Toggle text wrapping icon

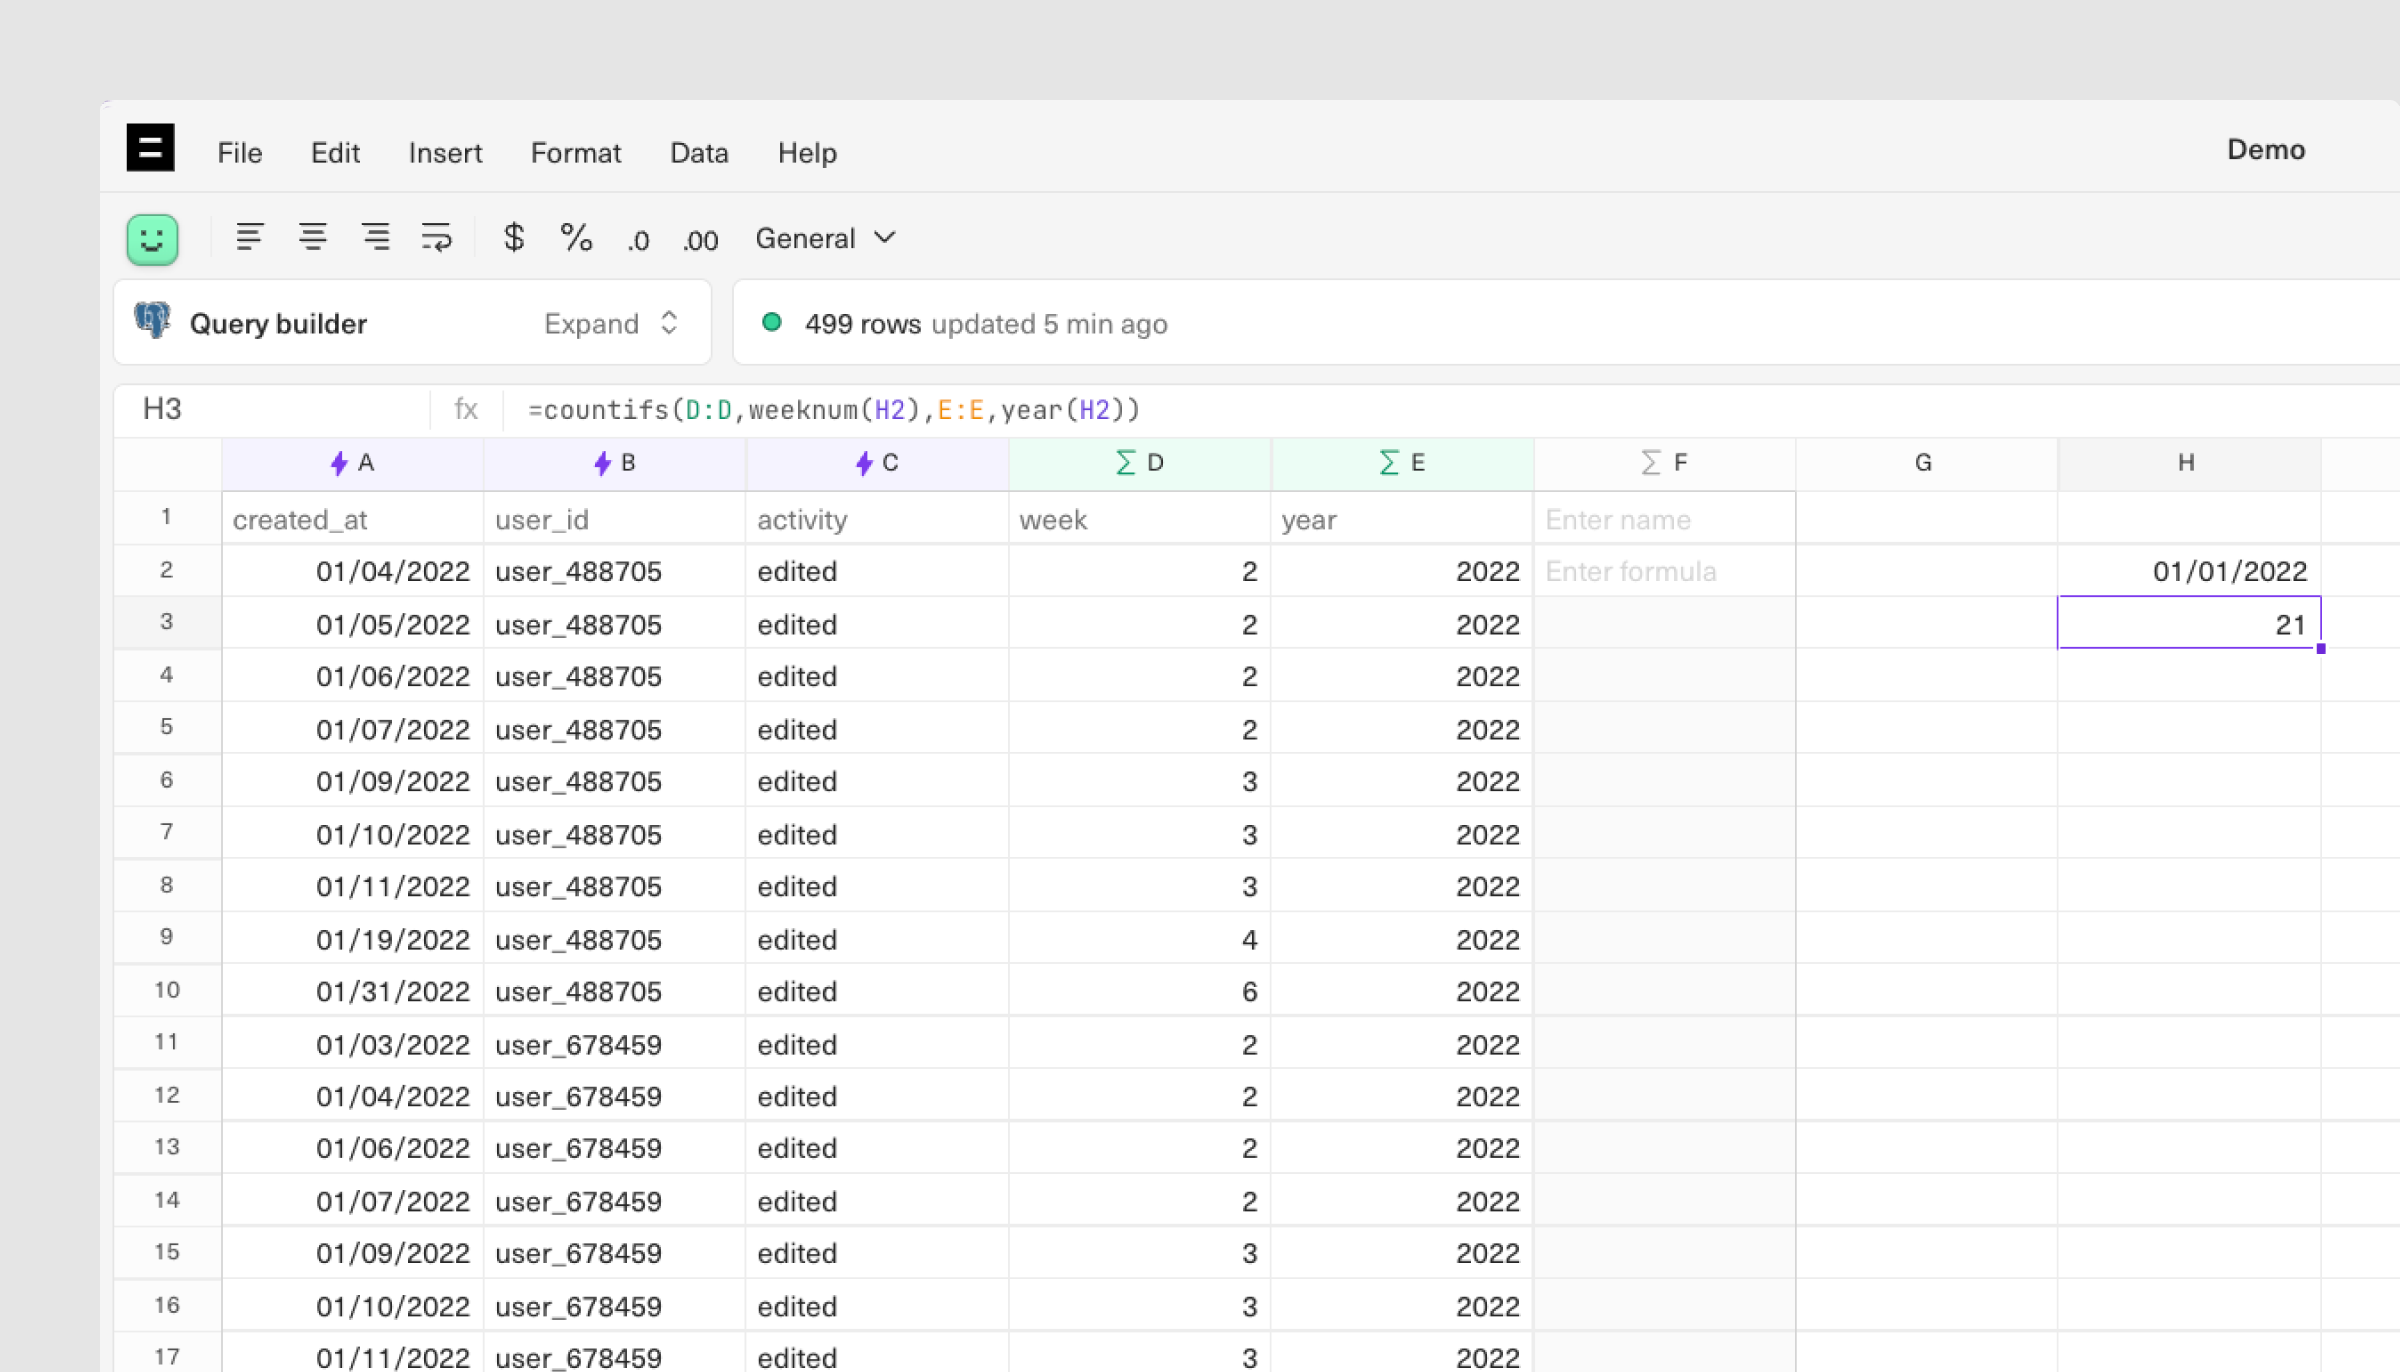coord(437,238)
